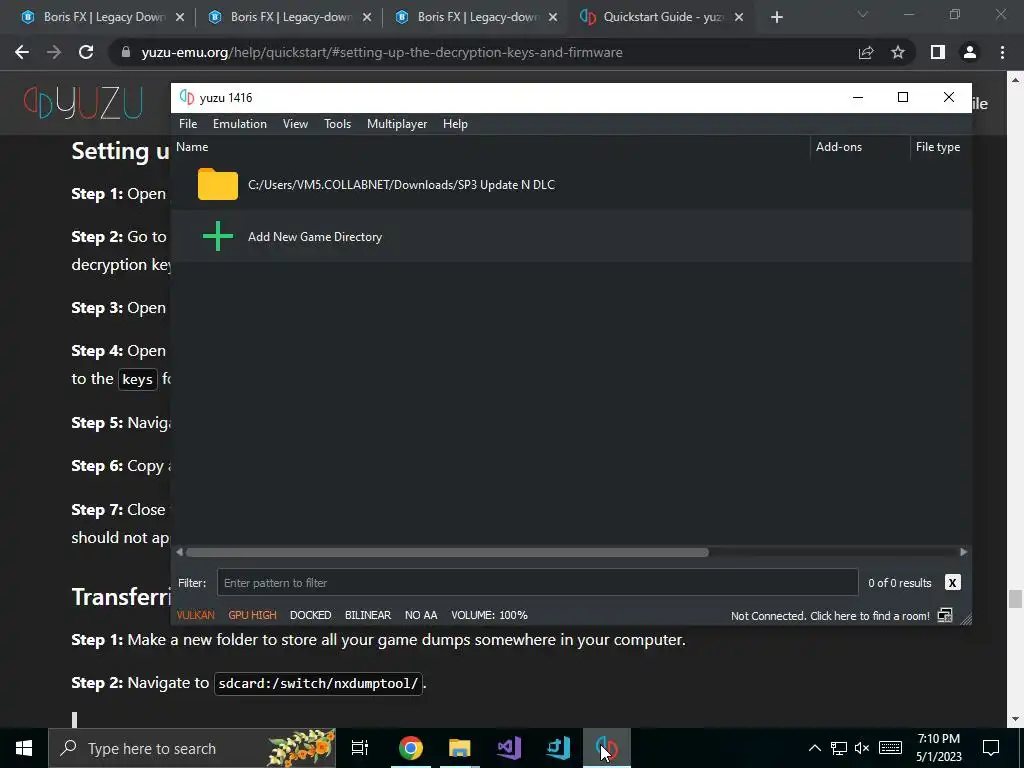Open Chrome side panel icon
1024x768 pixels.
(x=938, y=52)
